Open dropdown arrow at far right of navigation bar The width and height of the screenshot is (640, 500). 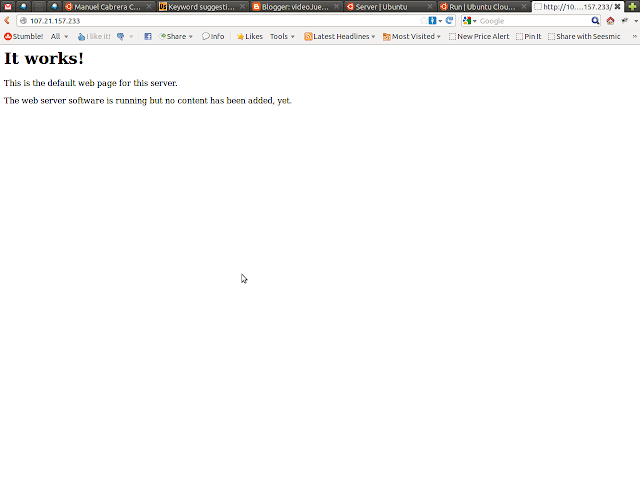coord(636,21)
